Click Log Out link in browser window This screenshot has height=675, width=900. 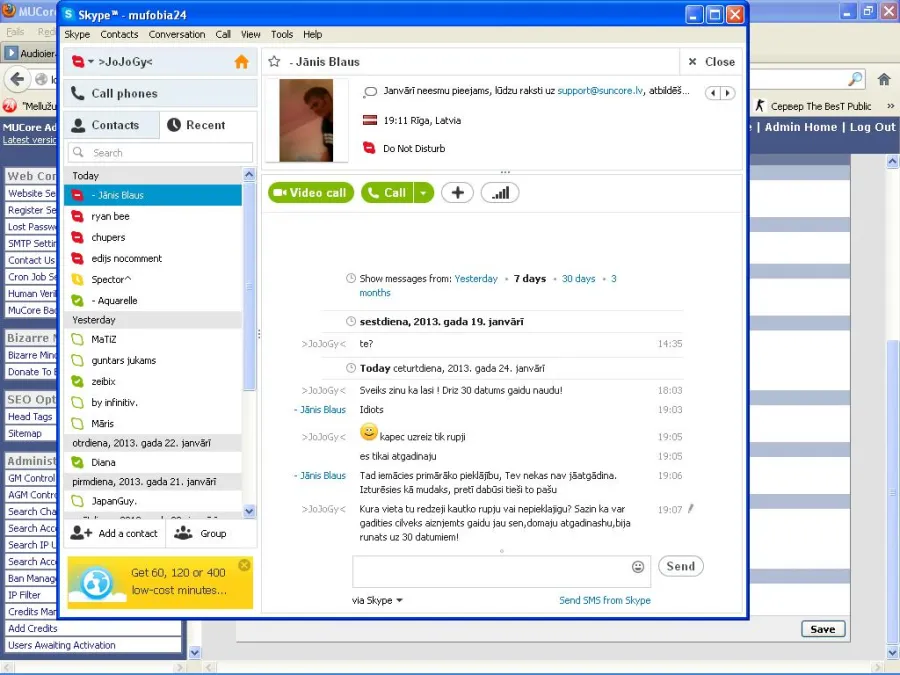click(x=872, y=127)
